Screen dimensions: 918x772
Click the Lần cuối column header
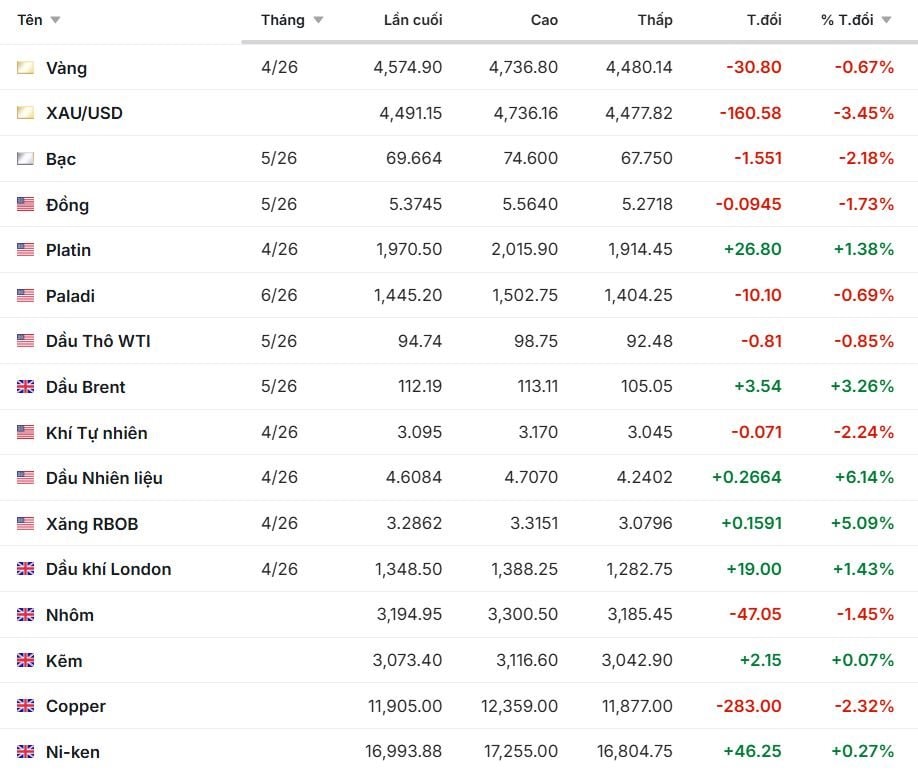[x=412, y=20]
